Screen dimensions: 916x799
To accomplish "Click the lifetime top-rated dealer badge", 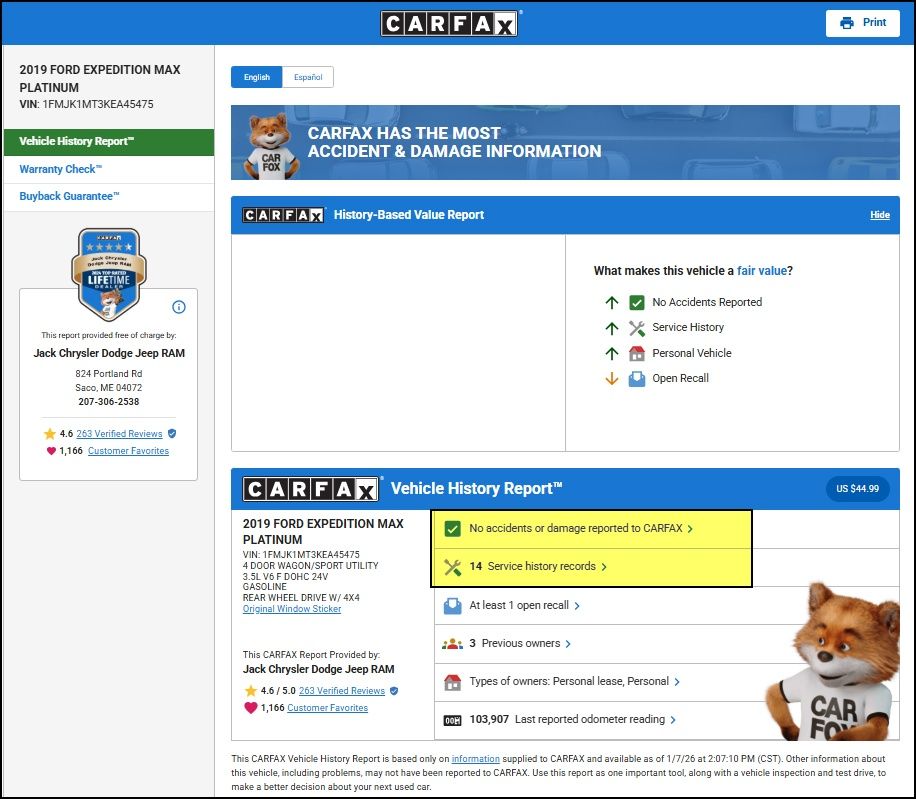I will [x=108, y=273].
